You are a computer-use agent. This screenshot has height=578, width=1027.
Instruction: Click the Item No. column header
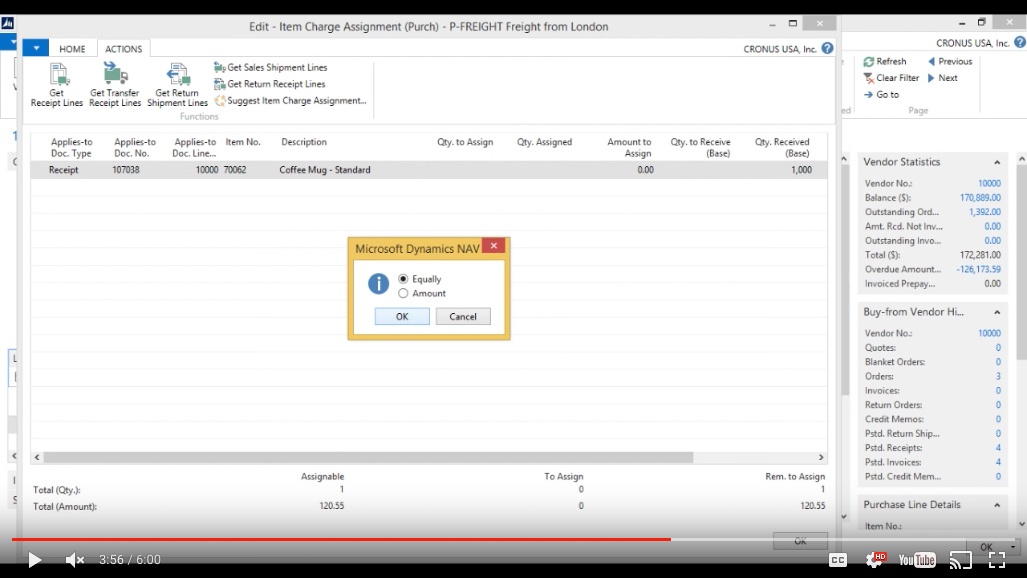tap(243, 142)
